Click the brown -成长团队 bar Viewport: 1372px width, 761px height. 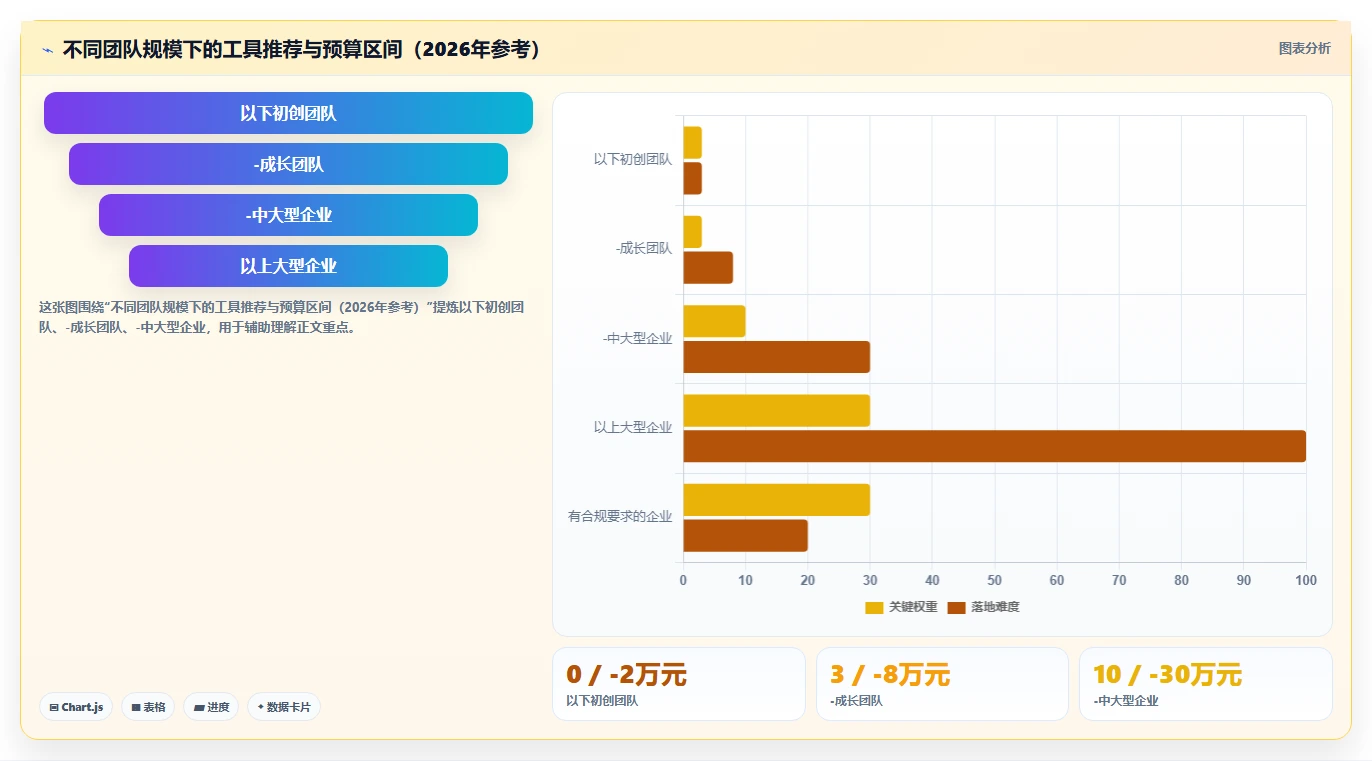pyautogui.click(x=708, y=268)
